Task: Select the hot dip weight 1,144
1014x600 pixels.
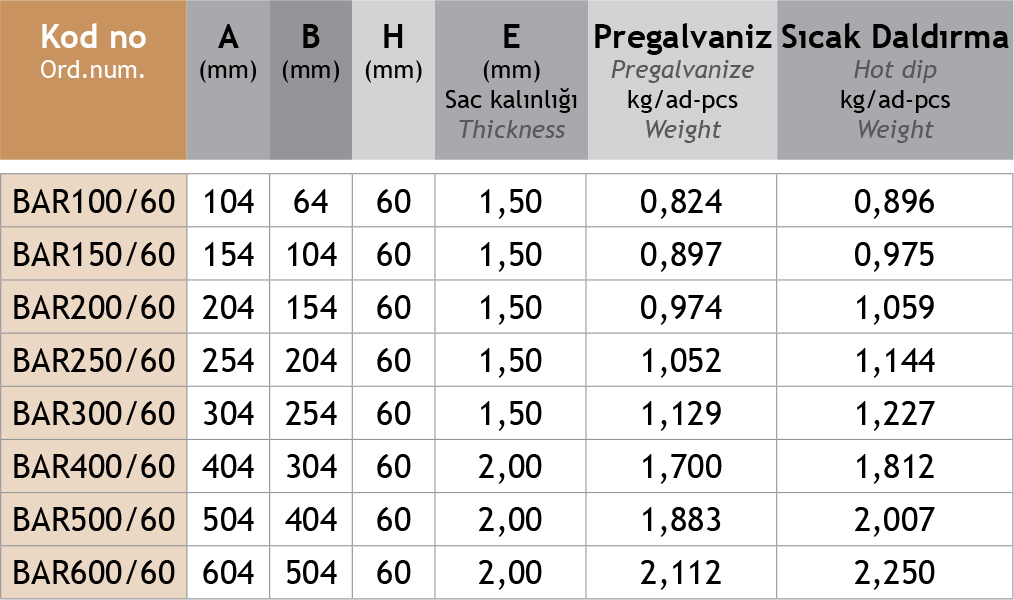Action: (895, 361)
